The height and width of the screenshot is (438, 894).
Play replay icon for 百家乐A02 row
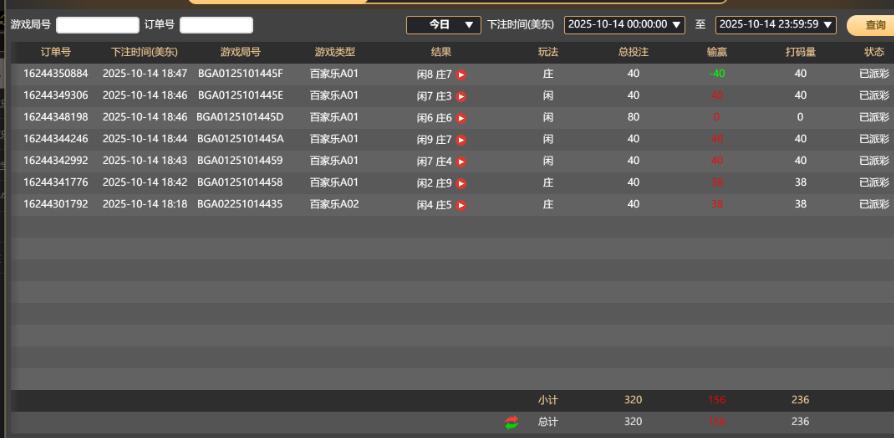[x=461, y=205]
